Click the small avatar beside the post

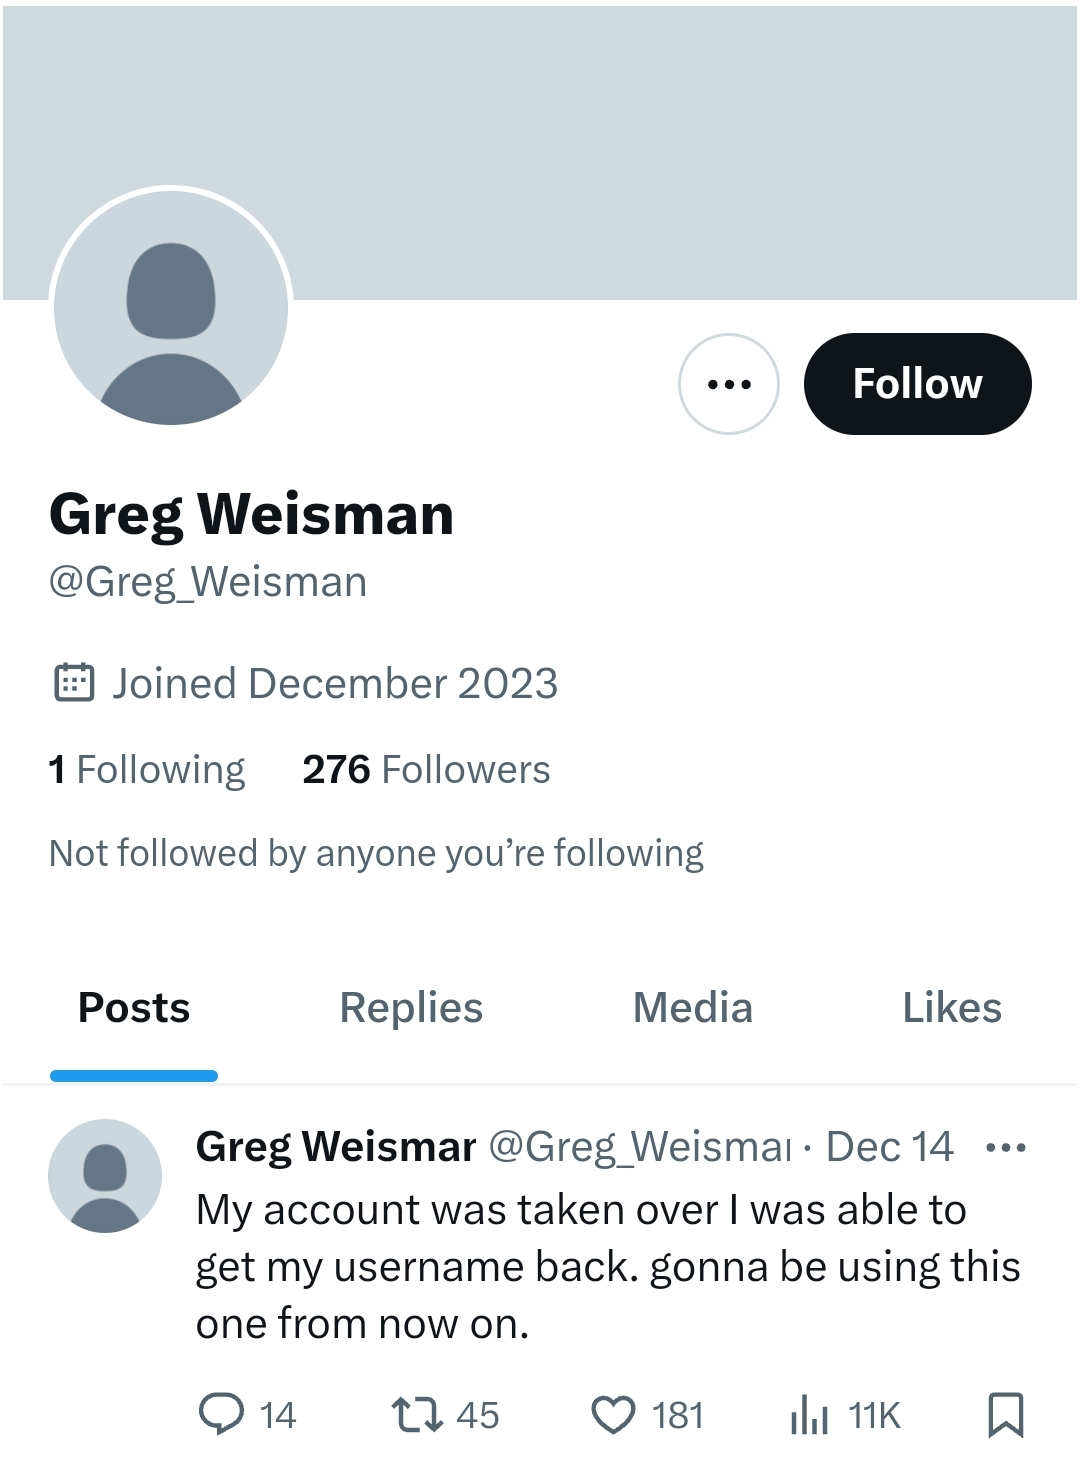pyautogui.click(x=105, y=1176)
